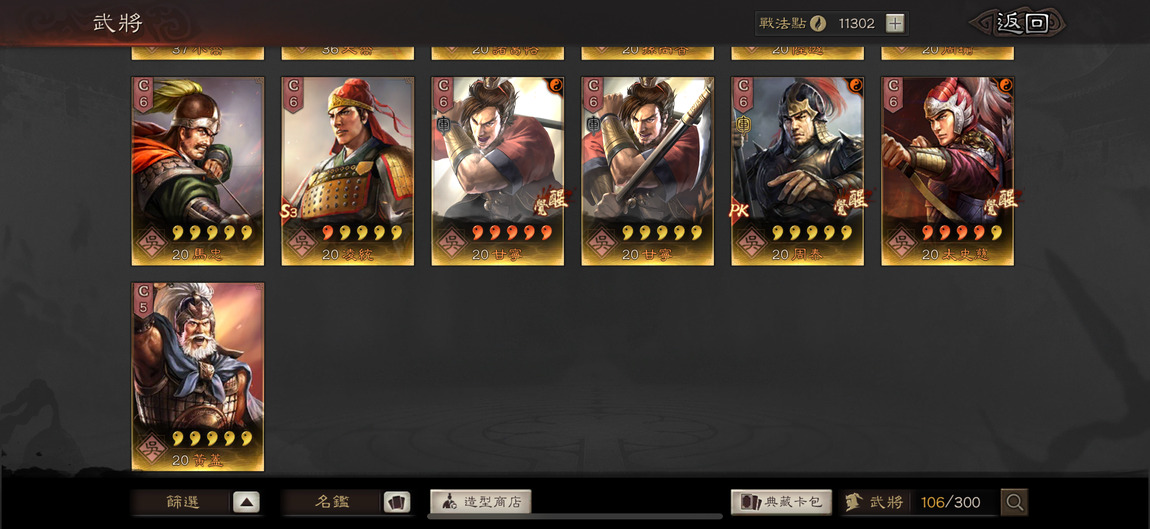Open the 篩選 filter menu
This screenshot has height=529, width=1150.
click(182, 503)
